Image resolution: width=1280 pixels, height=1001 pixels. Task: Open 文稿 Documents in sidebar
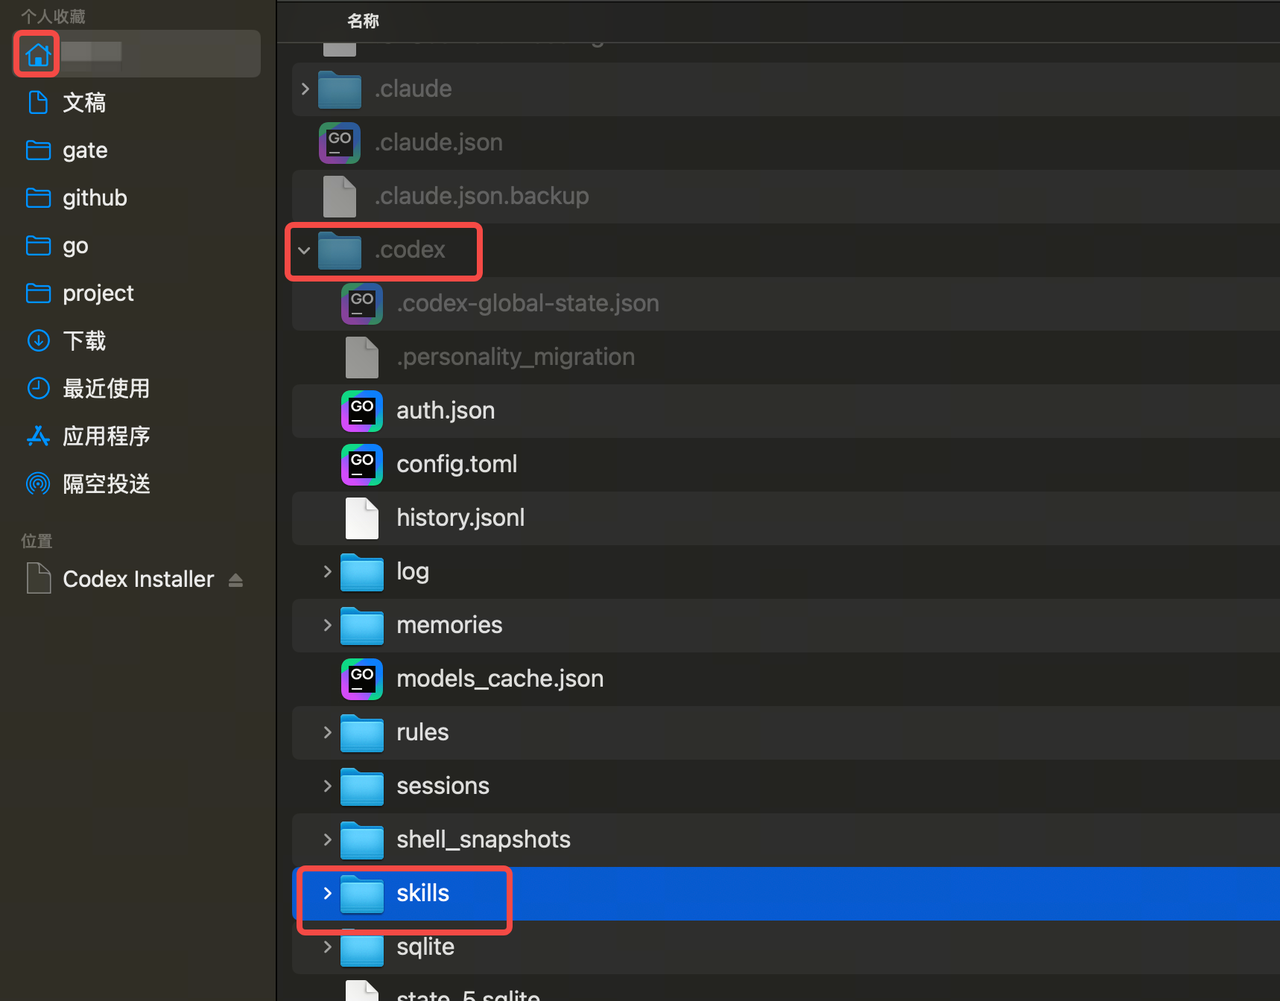pyautogui.click(x=84, y=103)
